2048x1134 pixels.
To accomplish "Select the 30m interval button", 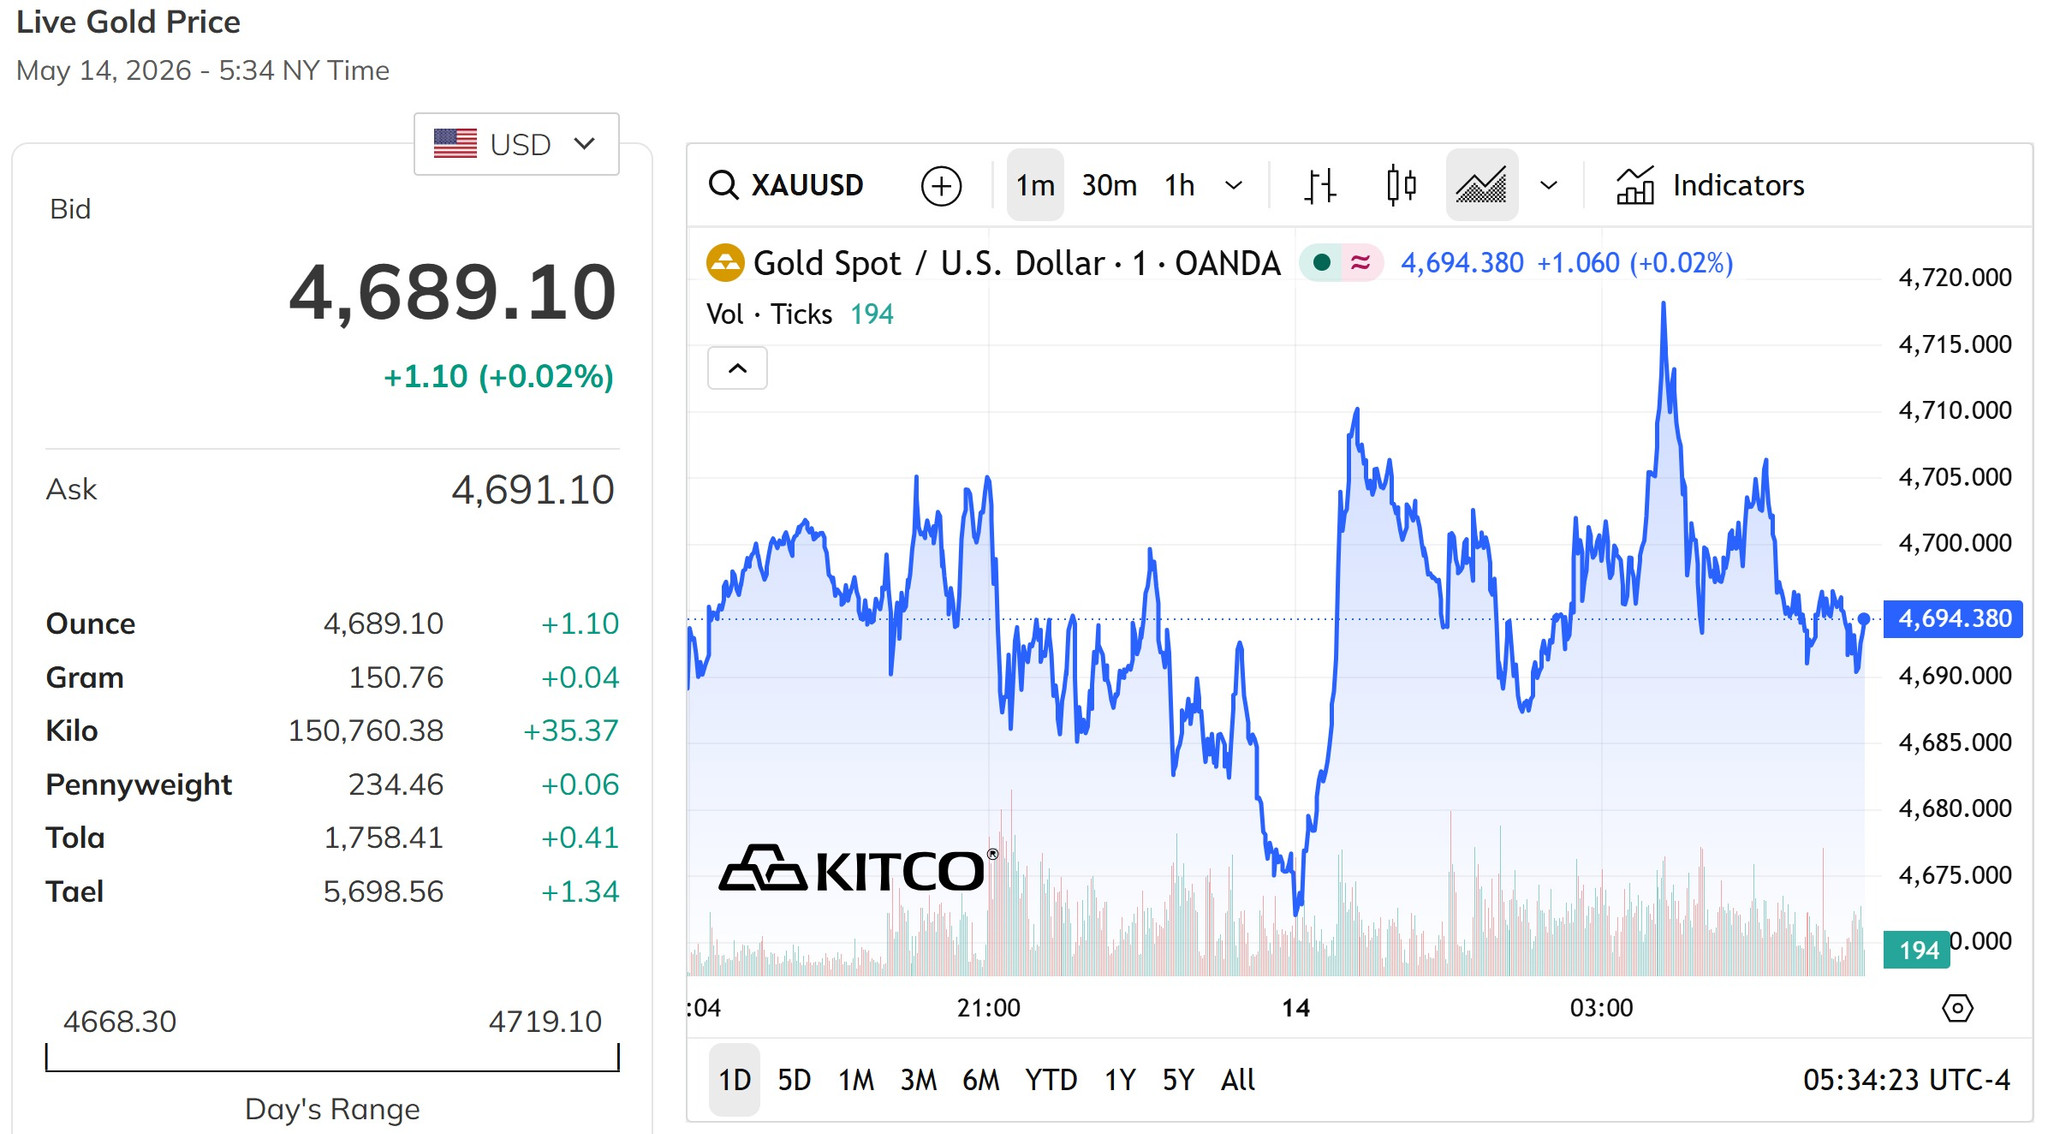I will 1109,186.
